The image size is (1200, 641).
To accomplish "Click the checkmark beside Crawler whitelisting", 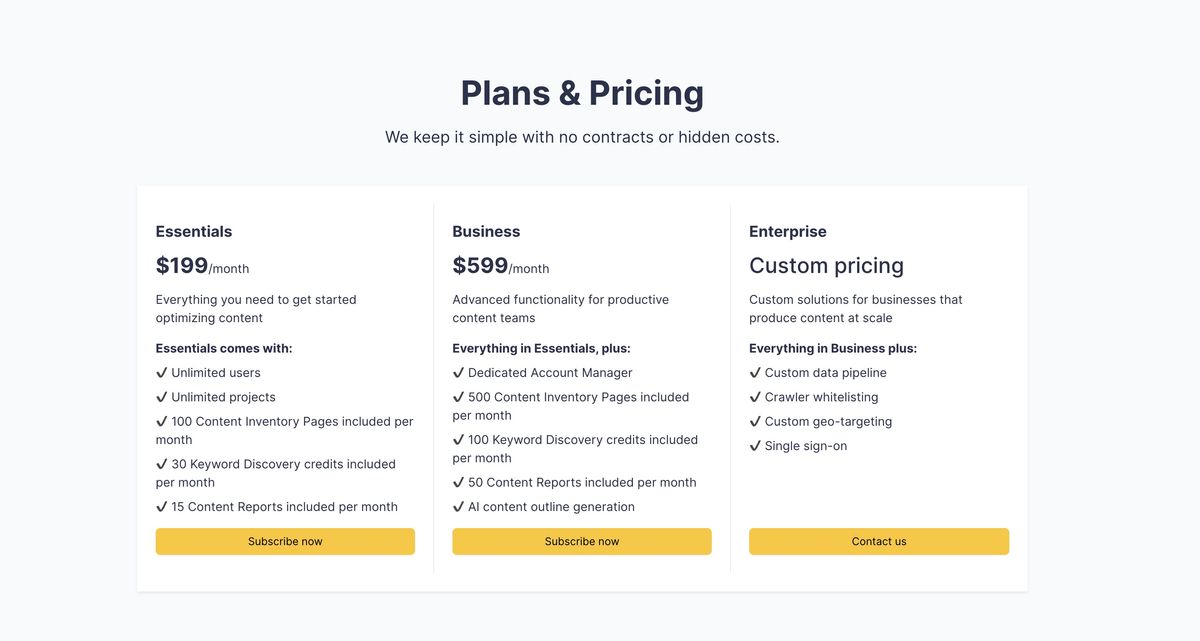I will click(x=755, y=397).
